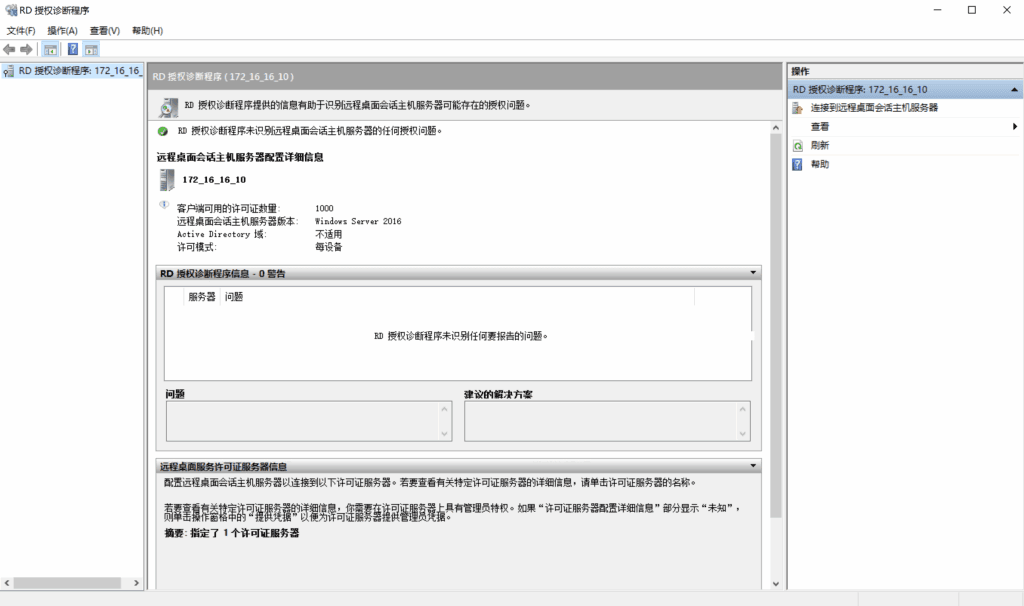Click the 帮助 help icon in actions pane
1024x606 pixels.
click(797, 165)
